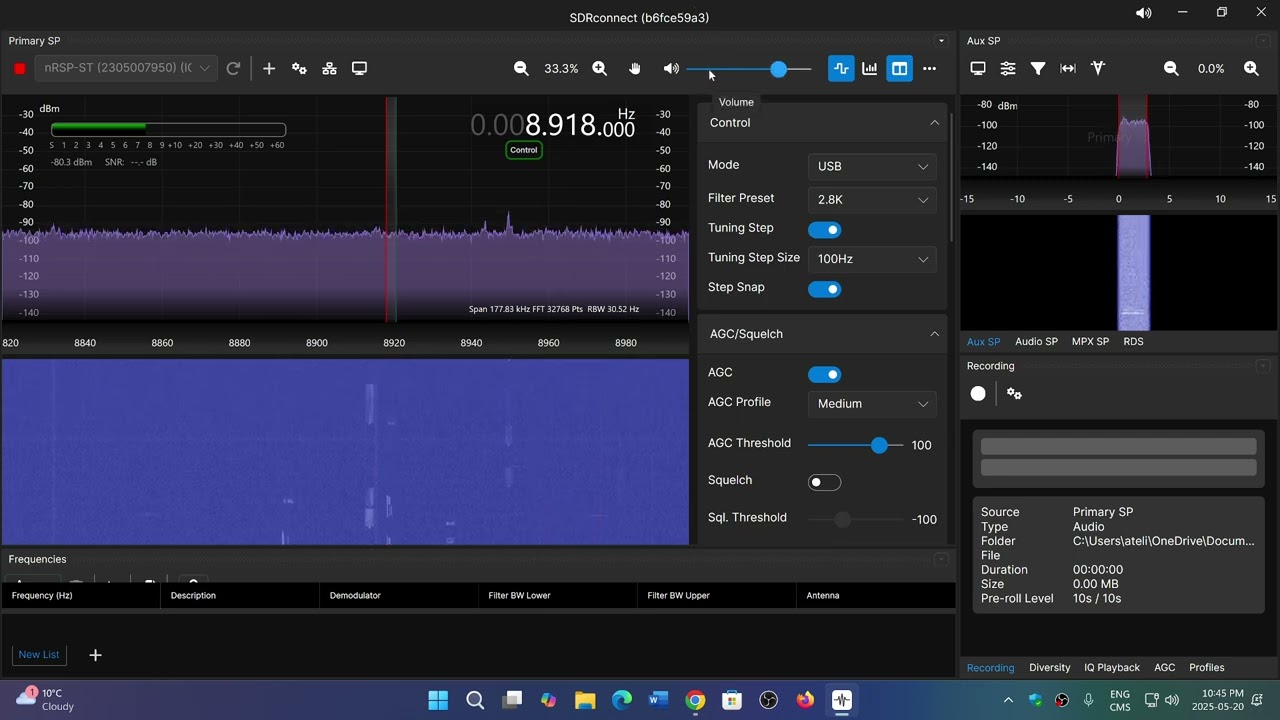Open the Windows Start menu

pos(438,700)
